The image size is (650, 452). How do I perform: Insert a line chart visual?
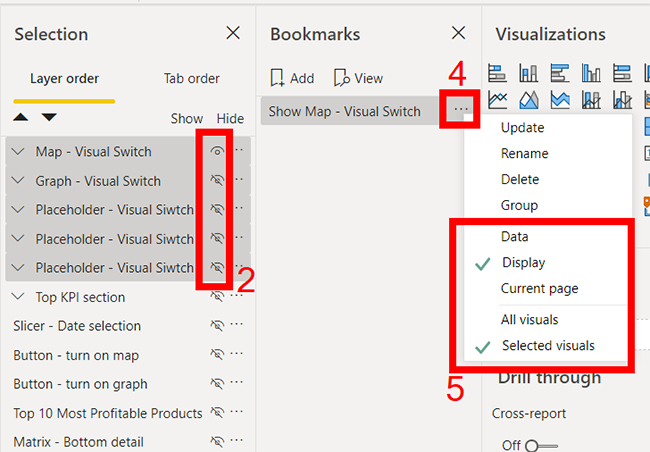pyautogui.click(x=497, y=99)
